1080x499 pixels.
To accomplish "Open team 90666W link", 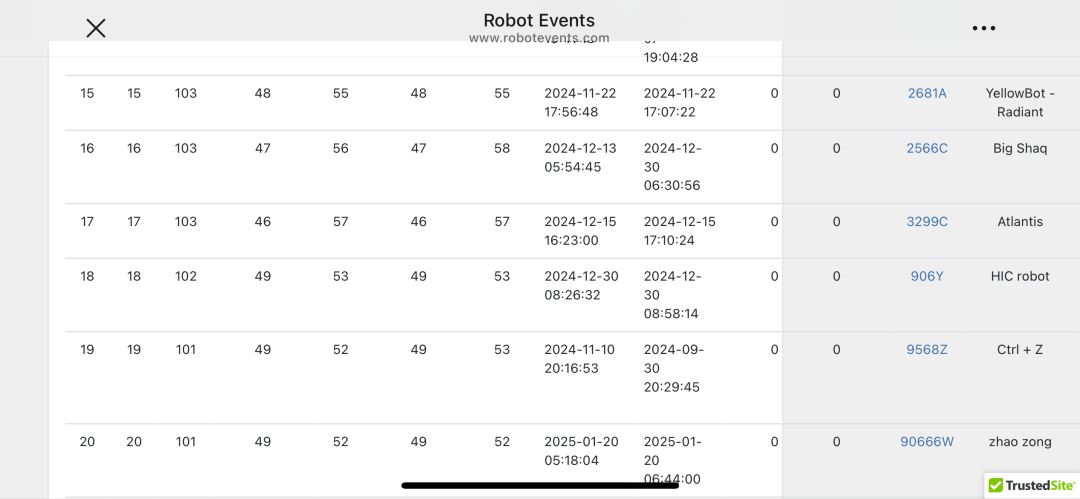I will click(927, 441).
